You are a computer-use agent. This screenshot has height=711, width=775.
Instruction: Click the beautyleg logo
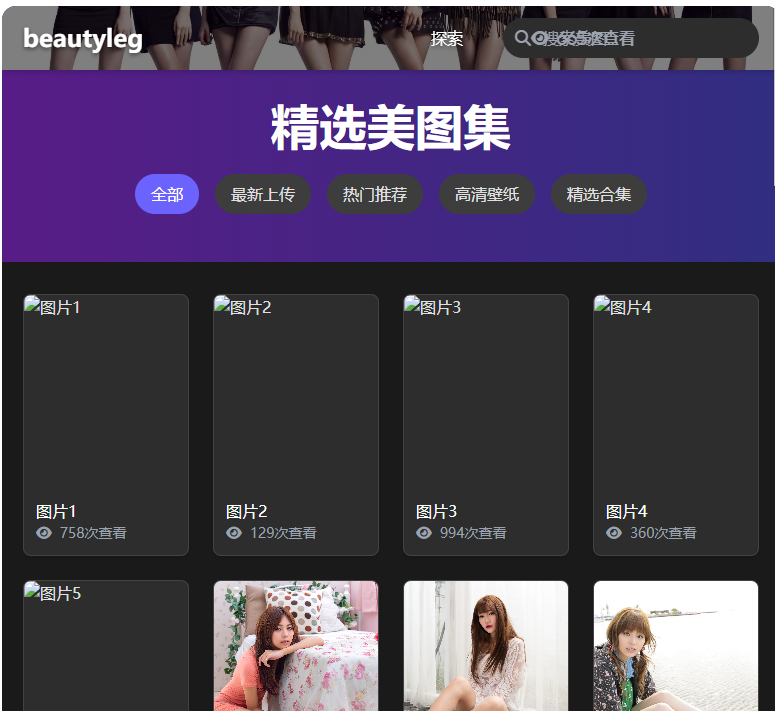(x=83, y=39)
